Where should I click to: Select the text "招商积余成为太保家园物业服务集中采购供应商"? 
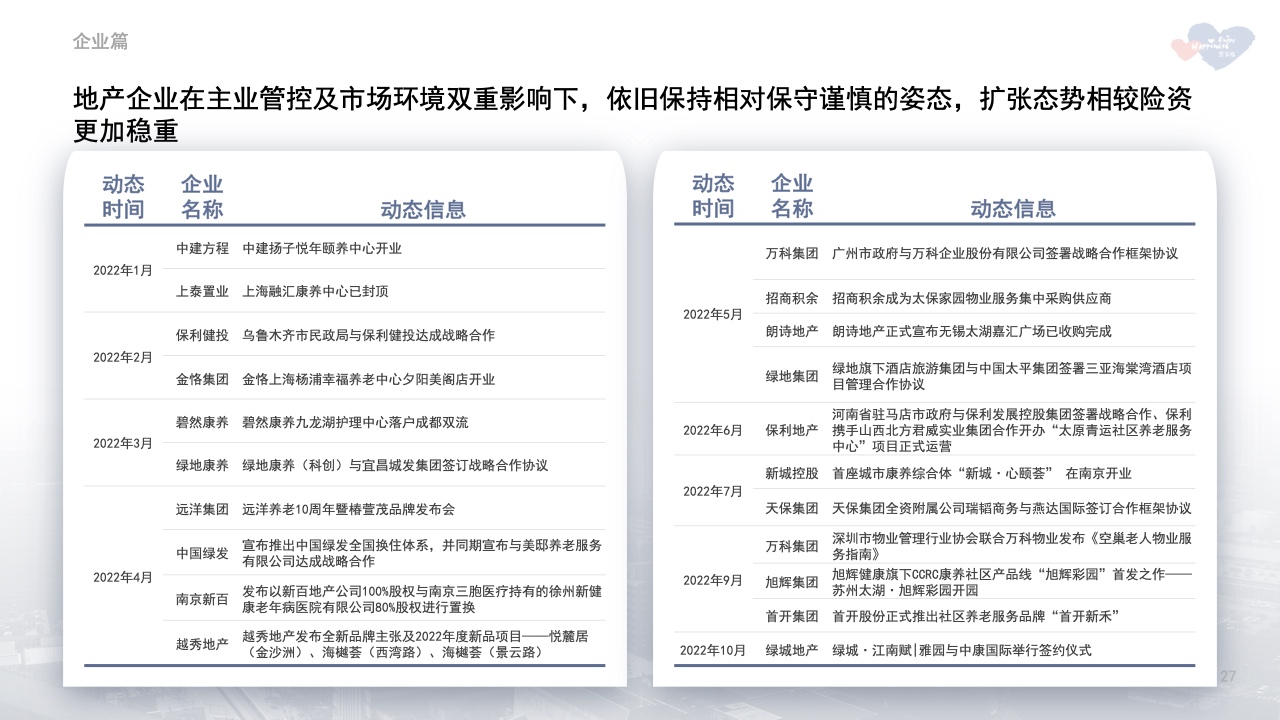pos(971,298)
